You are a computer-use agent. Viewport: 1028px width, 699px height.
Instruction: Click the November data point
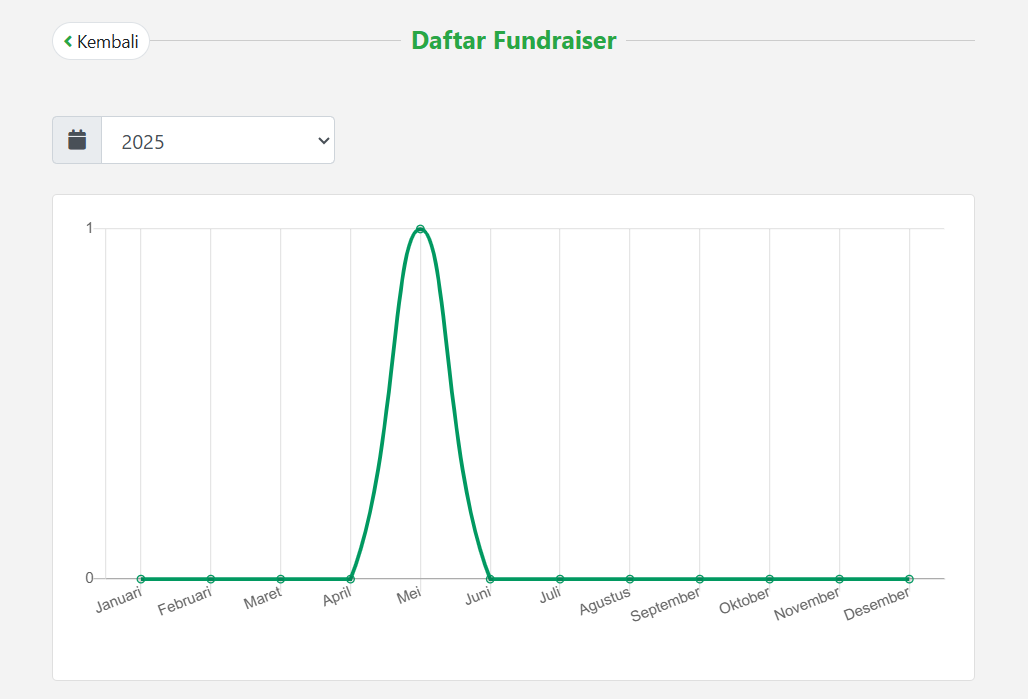pos(840,579)
